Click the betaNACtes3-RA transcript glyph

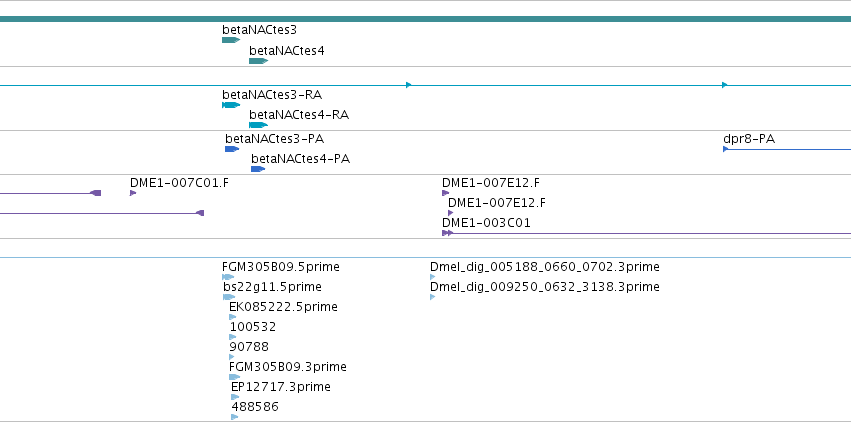(231, 105)
